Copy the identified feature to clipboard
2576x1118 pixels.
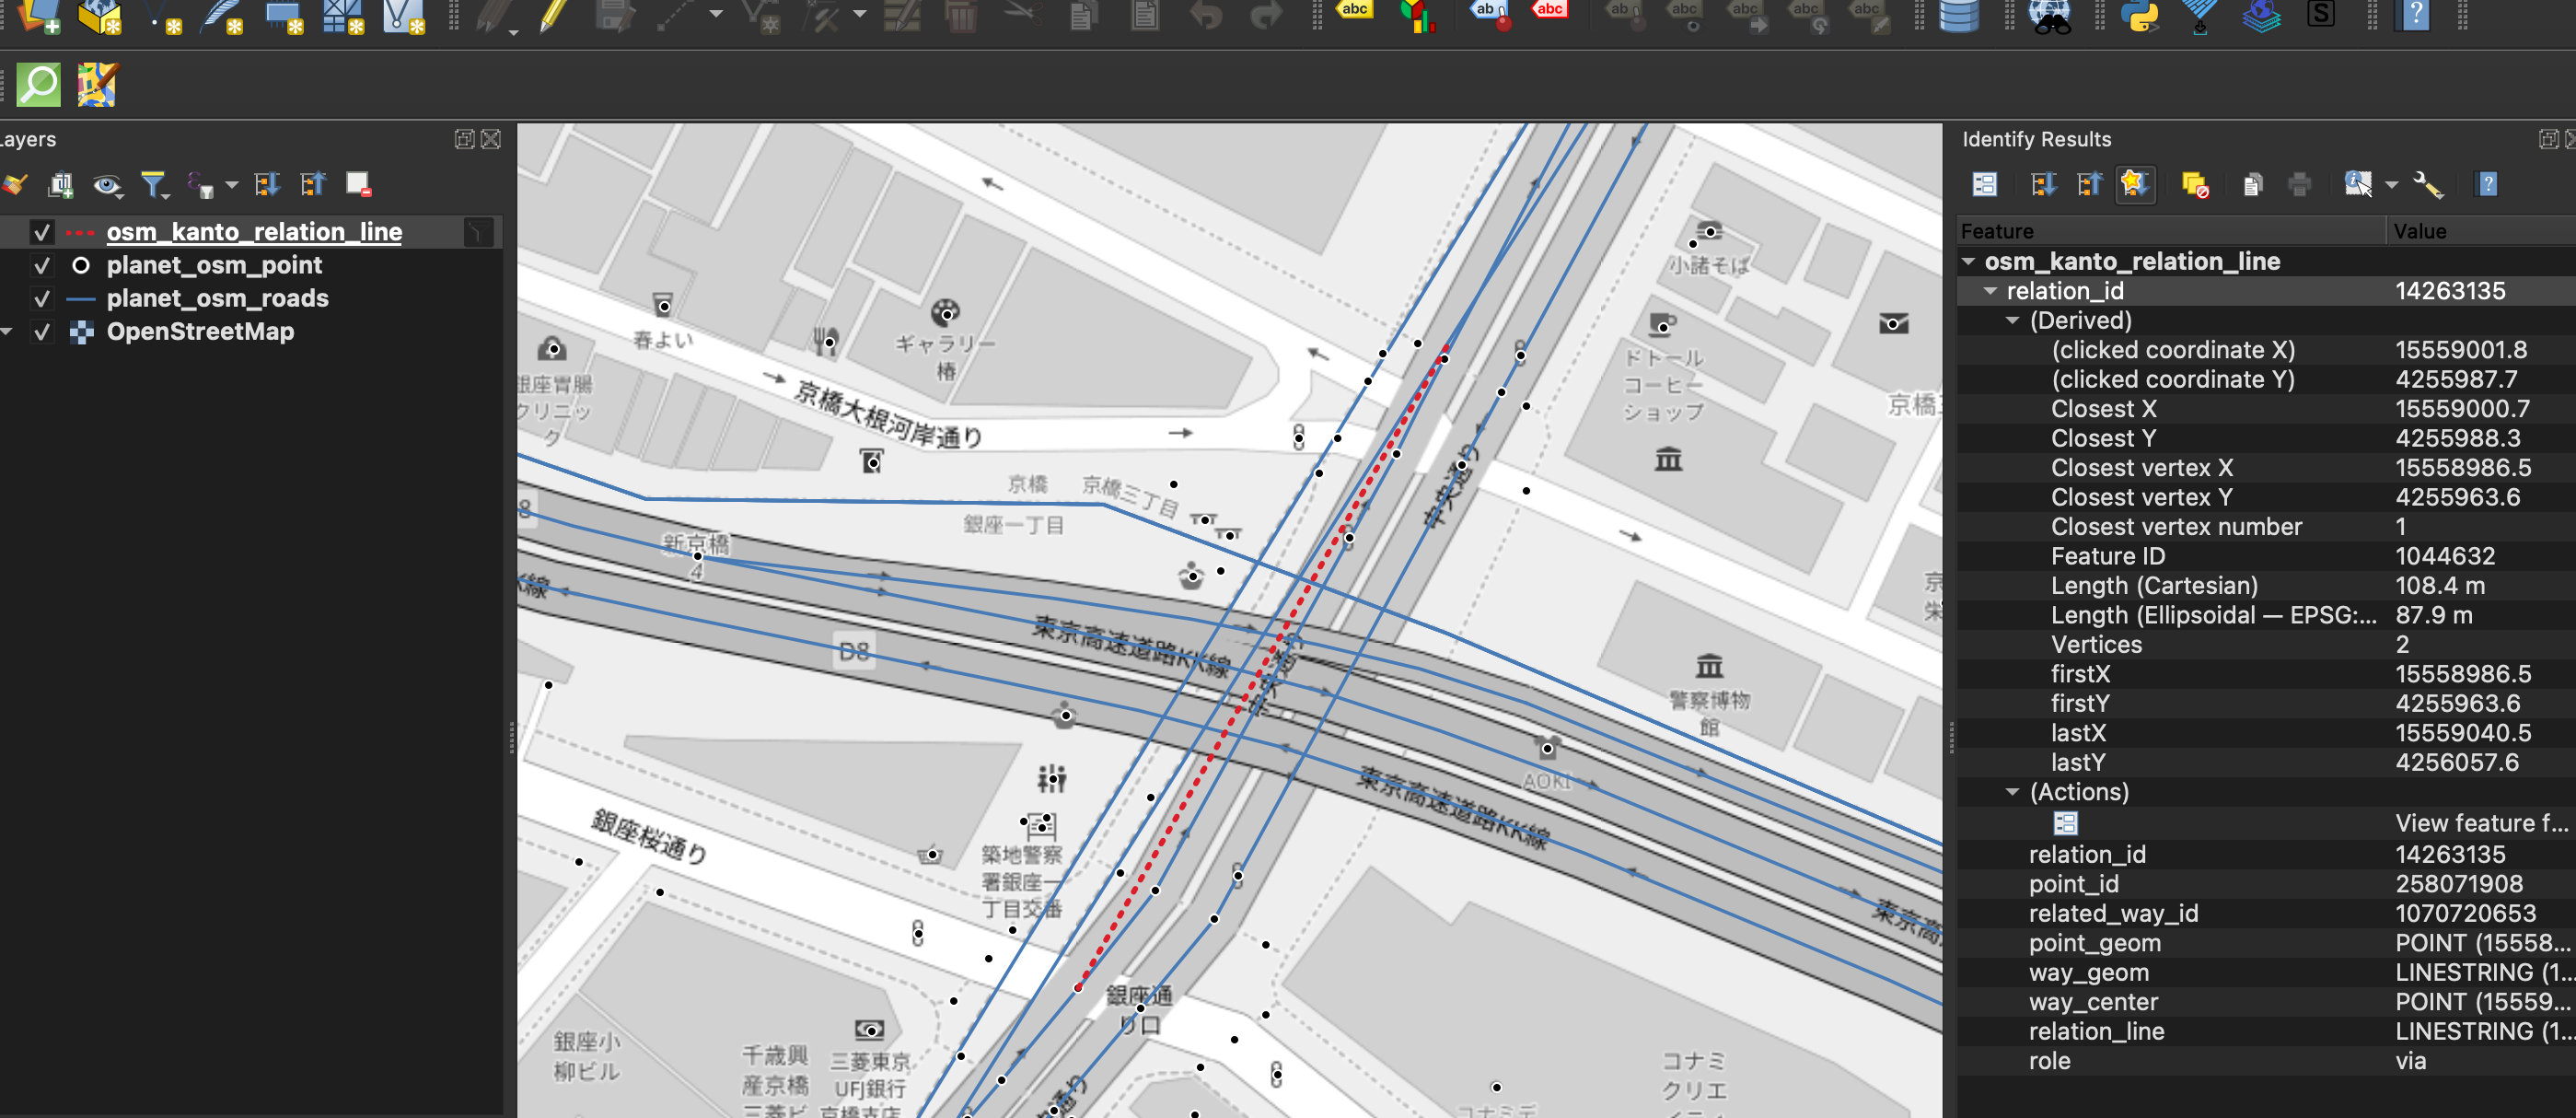2252,184
